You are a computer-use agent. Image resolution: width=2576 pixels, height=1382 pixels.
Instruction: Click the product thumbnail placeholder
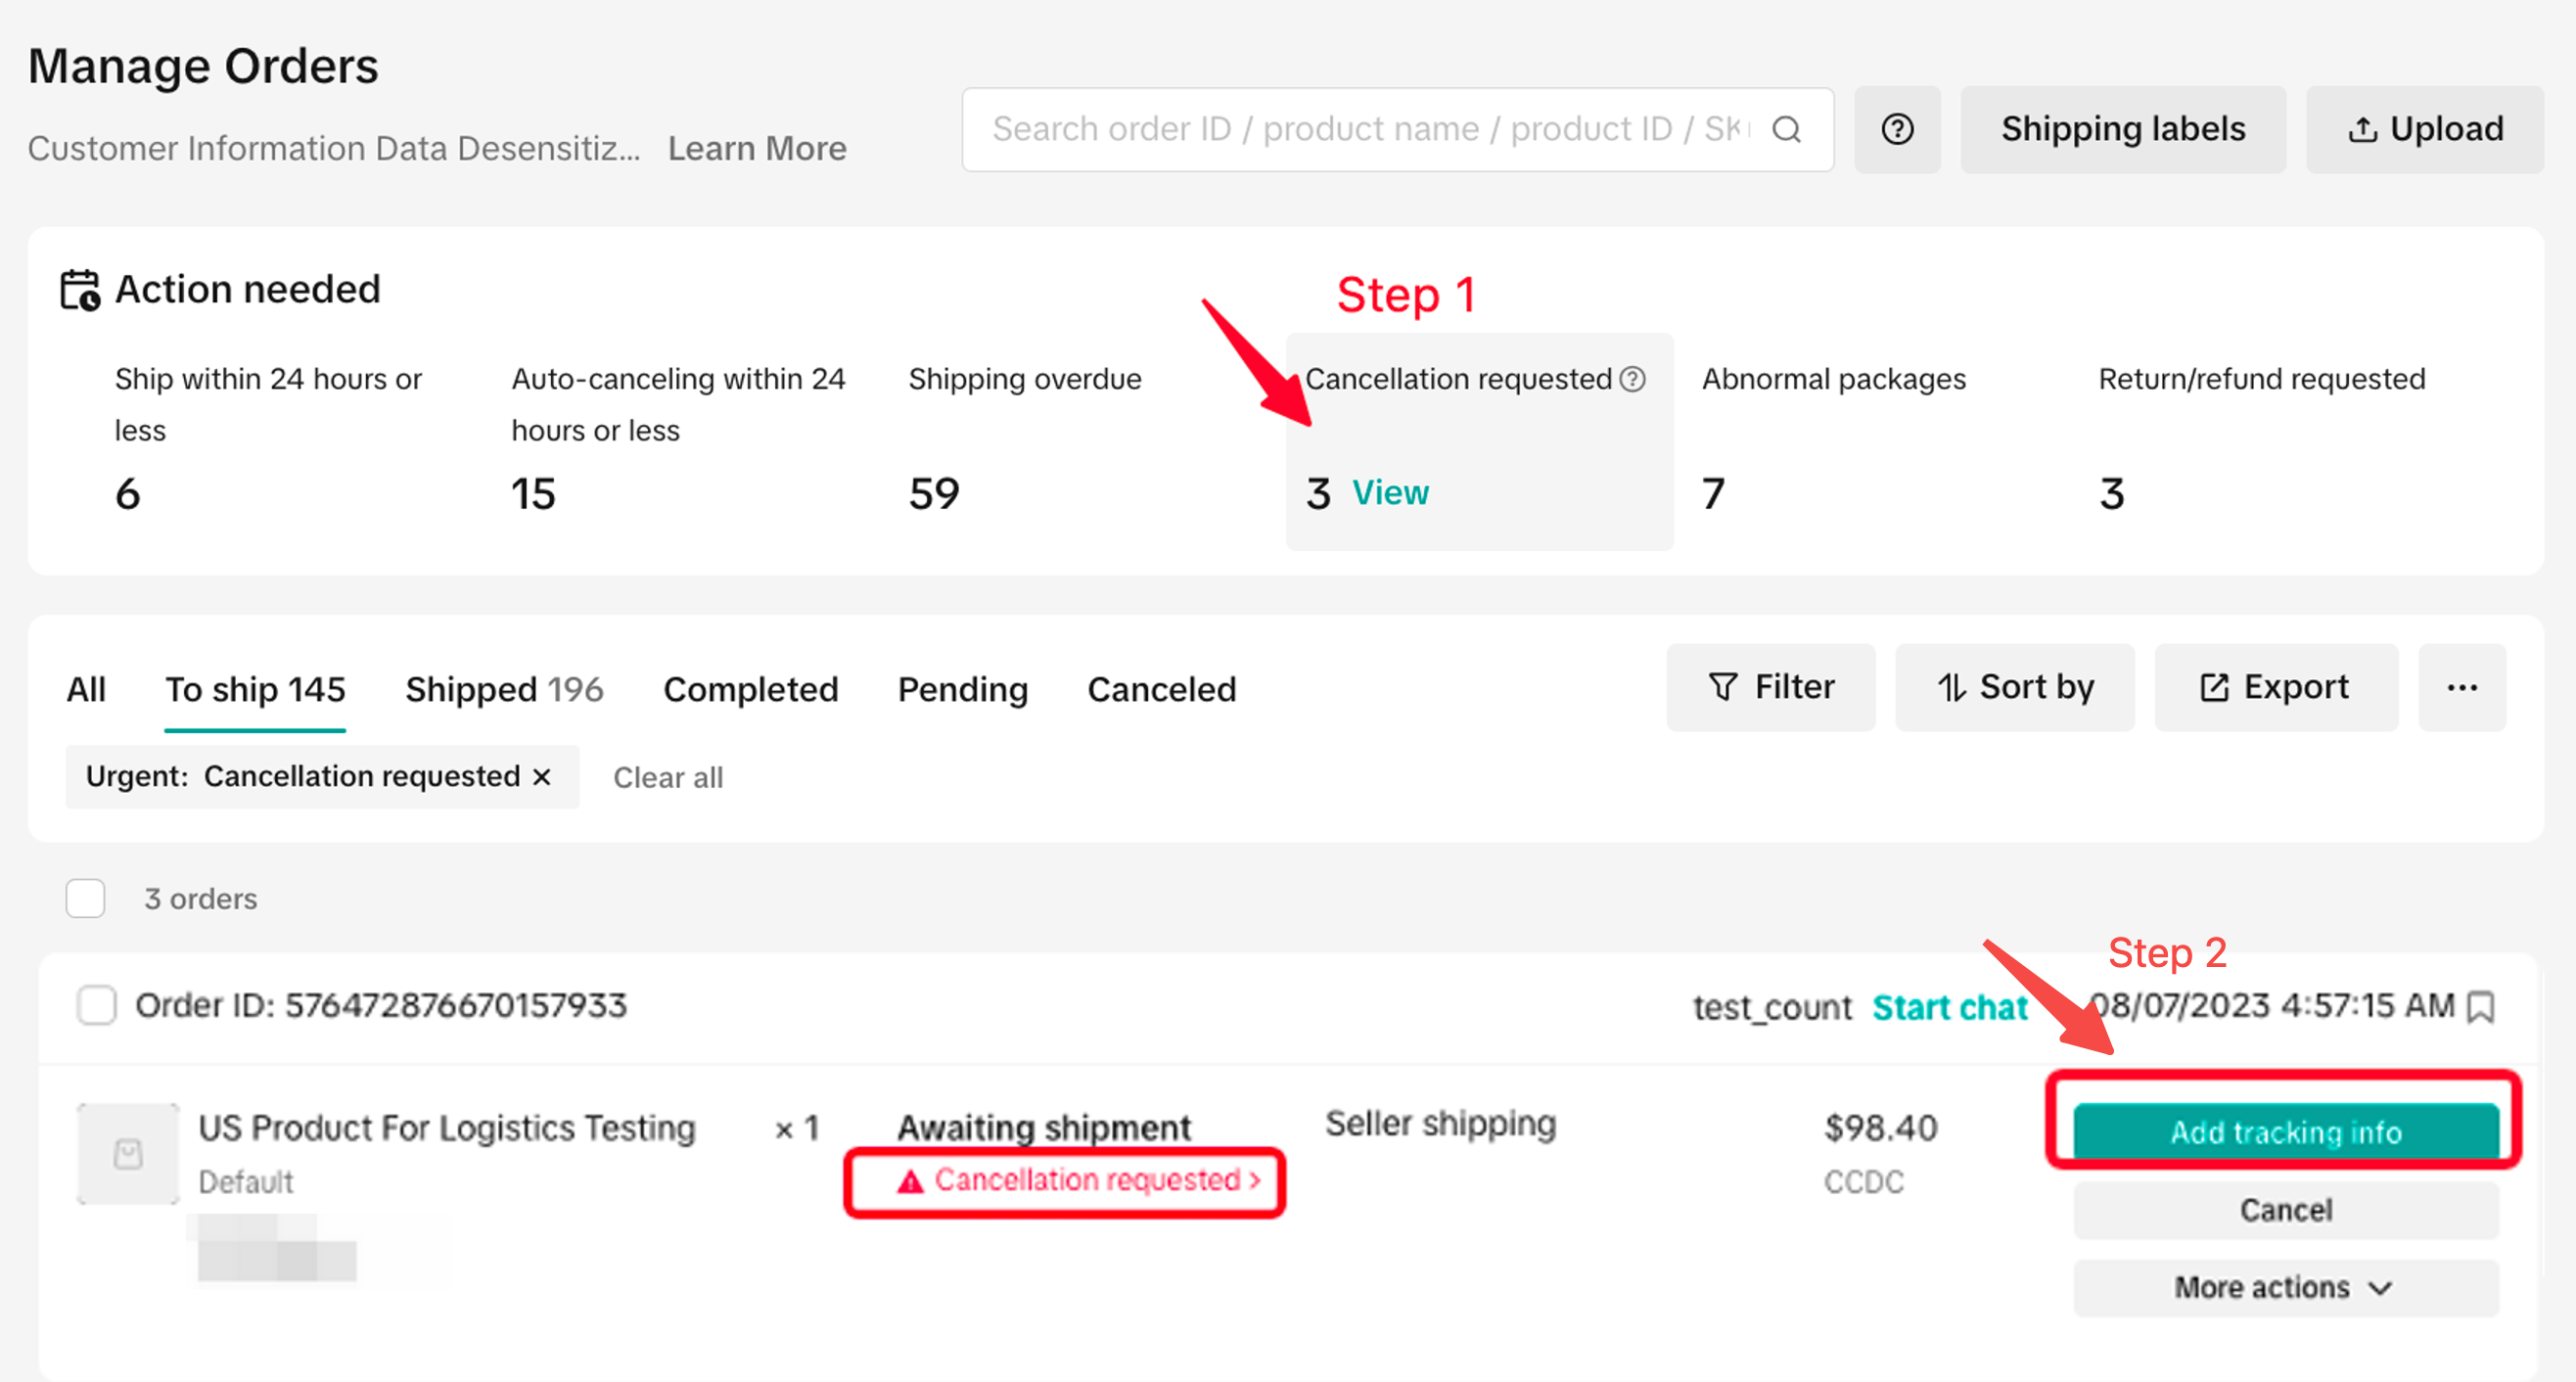coord(128,1154)
